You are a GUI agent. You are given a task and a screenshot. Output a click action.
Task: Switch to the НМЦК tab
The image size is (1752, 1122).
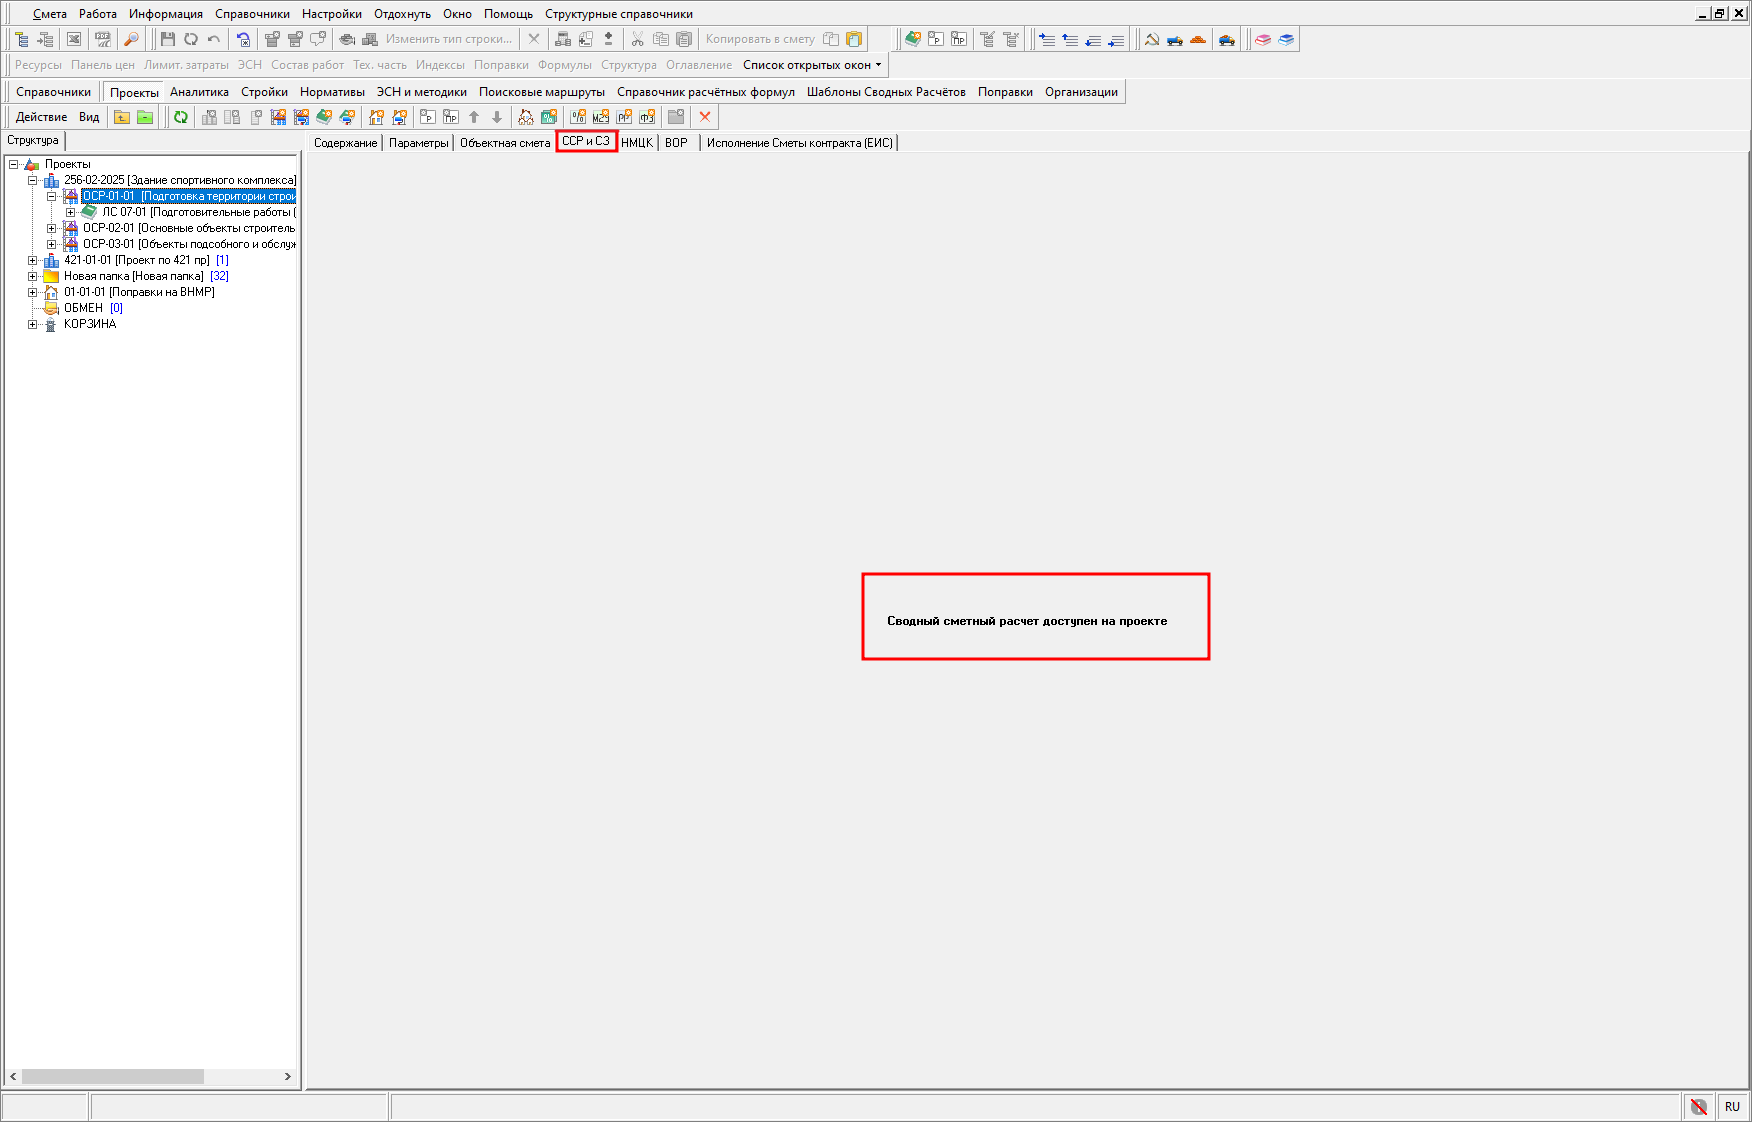[x=636, y=143]
